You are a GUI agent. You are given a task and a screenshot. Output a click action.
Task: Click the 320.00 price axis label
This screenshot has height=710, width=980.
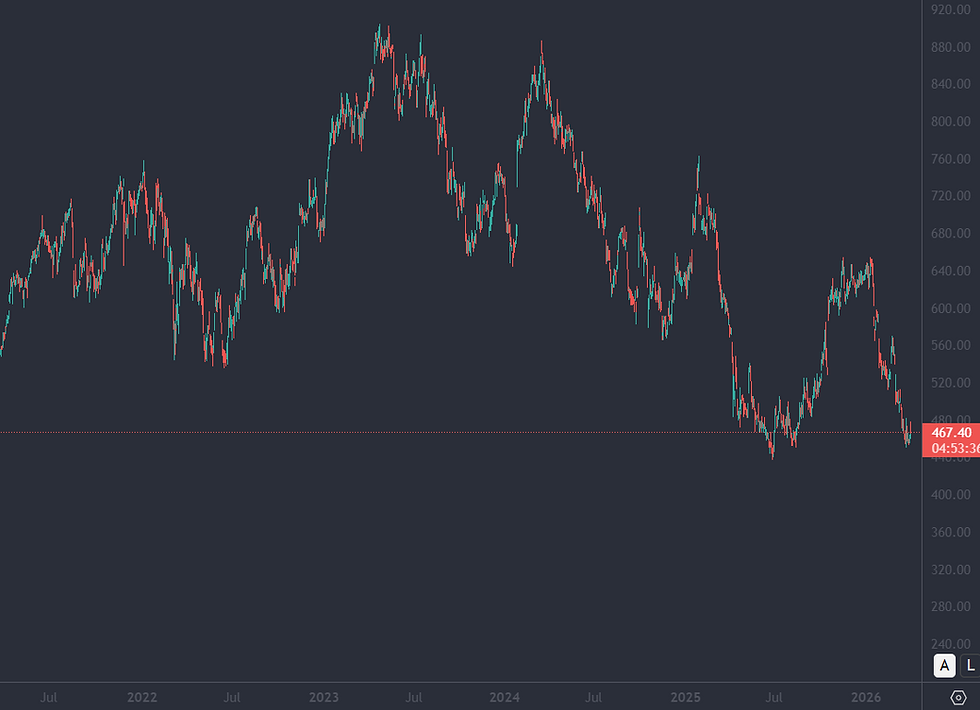point(951,569)
